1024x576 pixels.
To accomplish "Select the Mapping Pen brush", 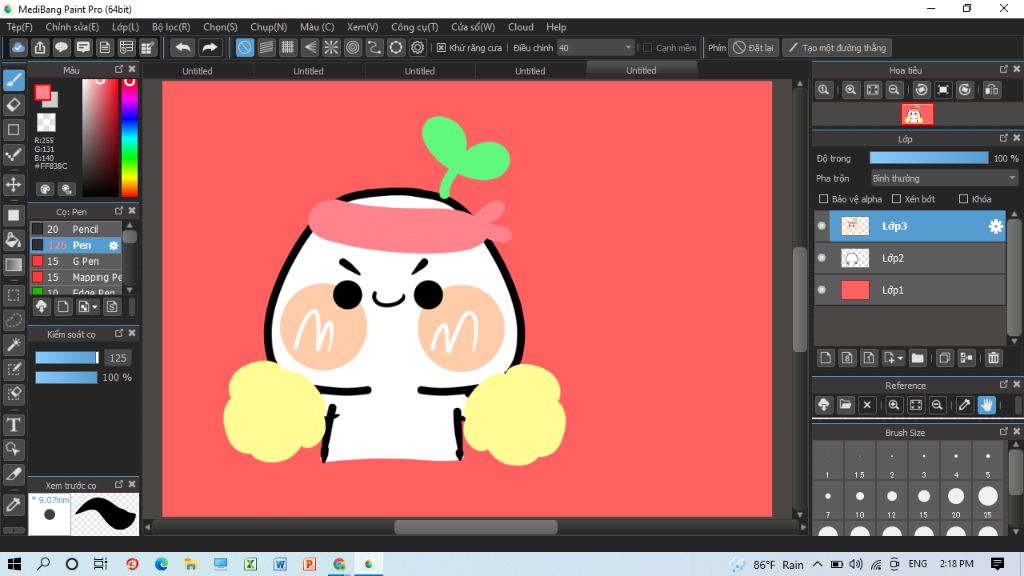I will click(76, 278).
